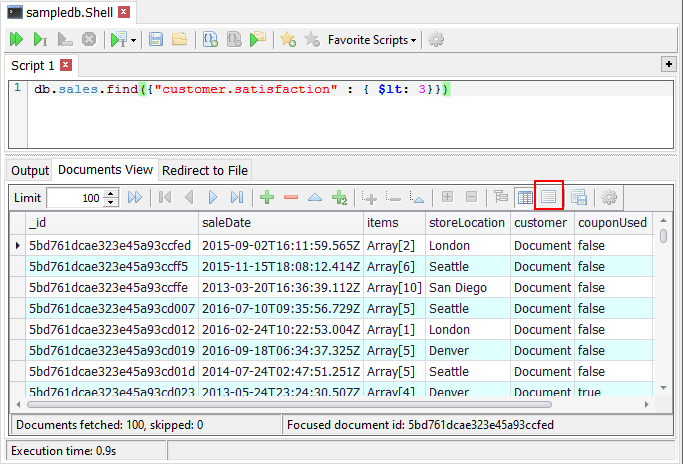The width and height of the screenshot is (683, 464).
Task: Expand the explain dropdown arrow next to run
Action: tap(133, 40)
